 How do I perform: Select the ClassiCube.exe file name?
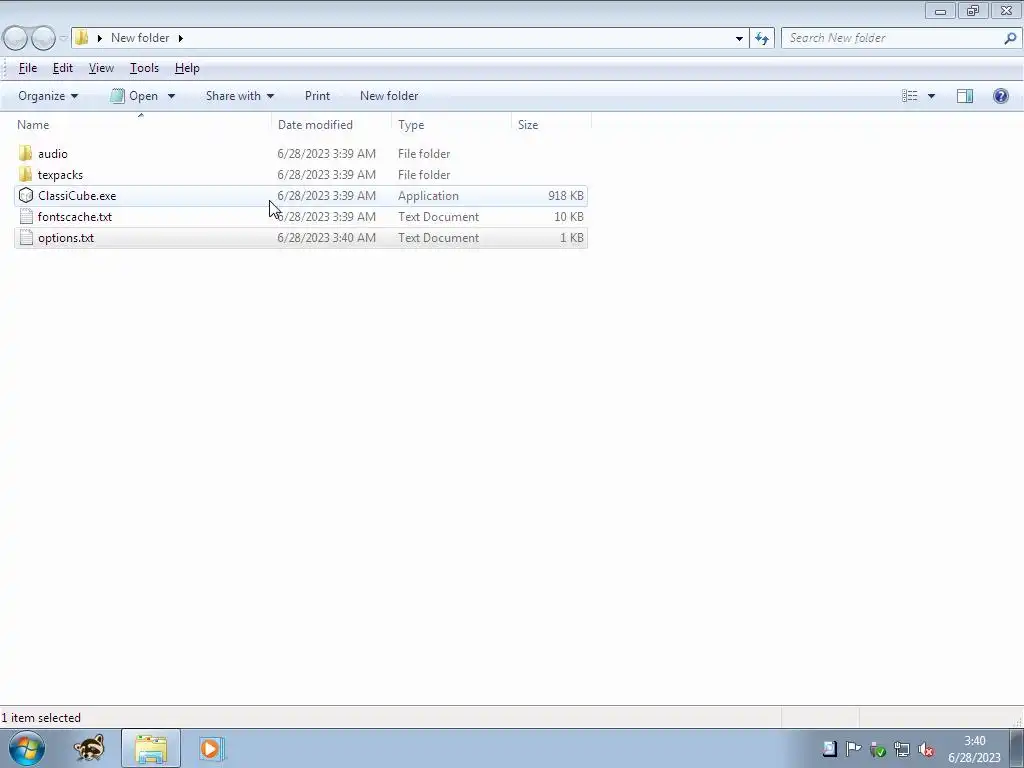[x=77, y=196]
